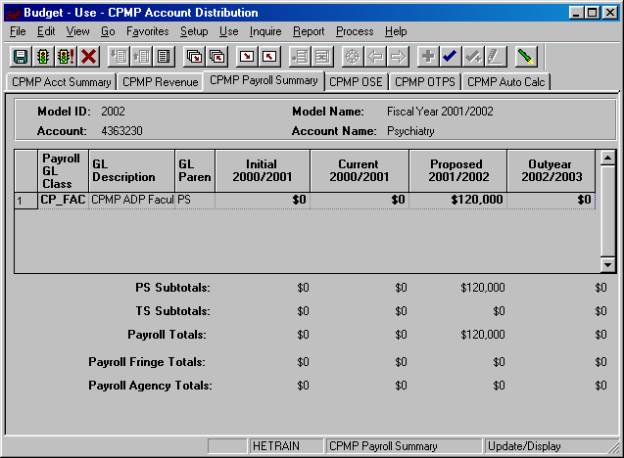The image size is (624, 458).
Task: Switch to the CPMP Revenue tab
Action: 160,81
